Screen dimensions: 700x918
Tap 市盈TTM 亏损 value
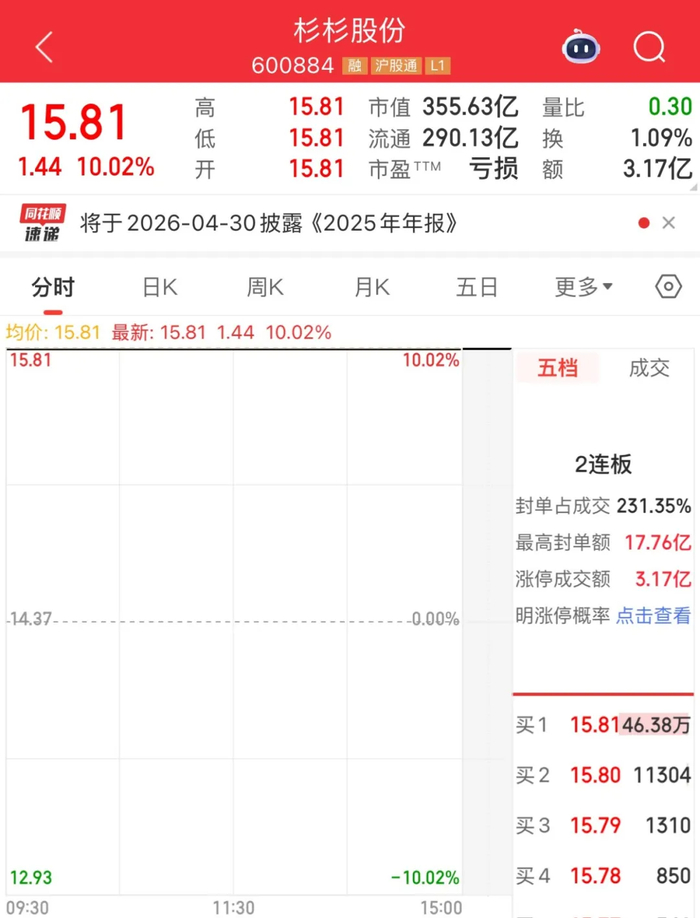coord(493,169)
